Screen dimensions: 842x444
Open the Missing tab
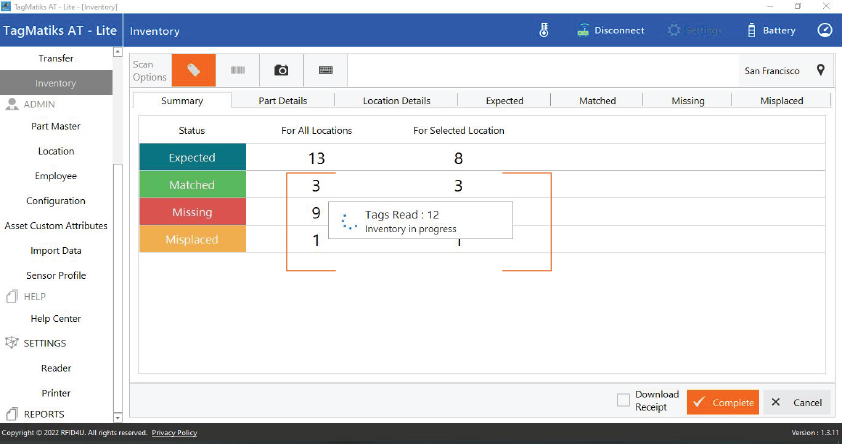[687, 101]
